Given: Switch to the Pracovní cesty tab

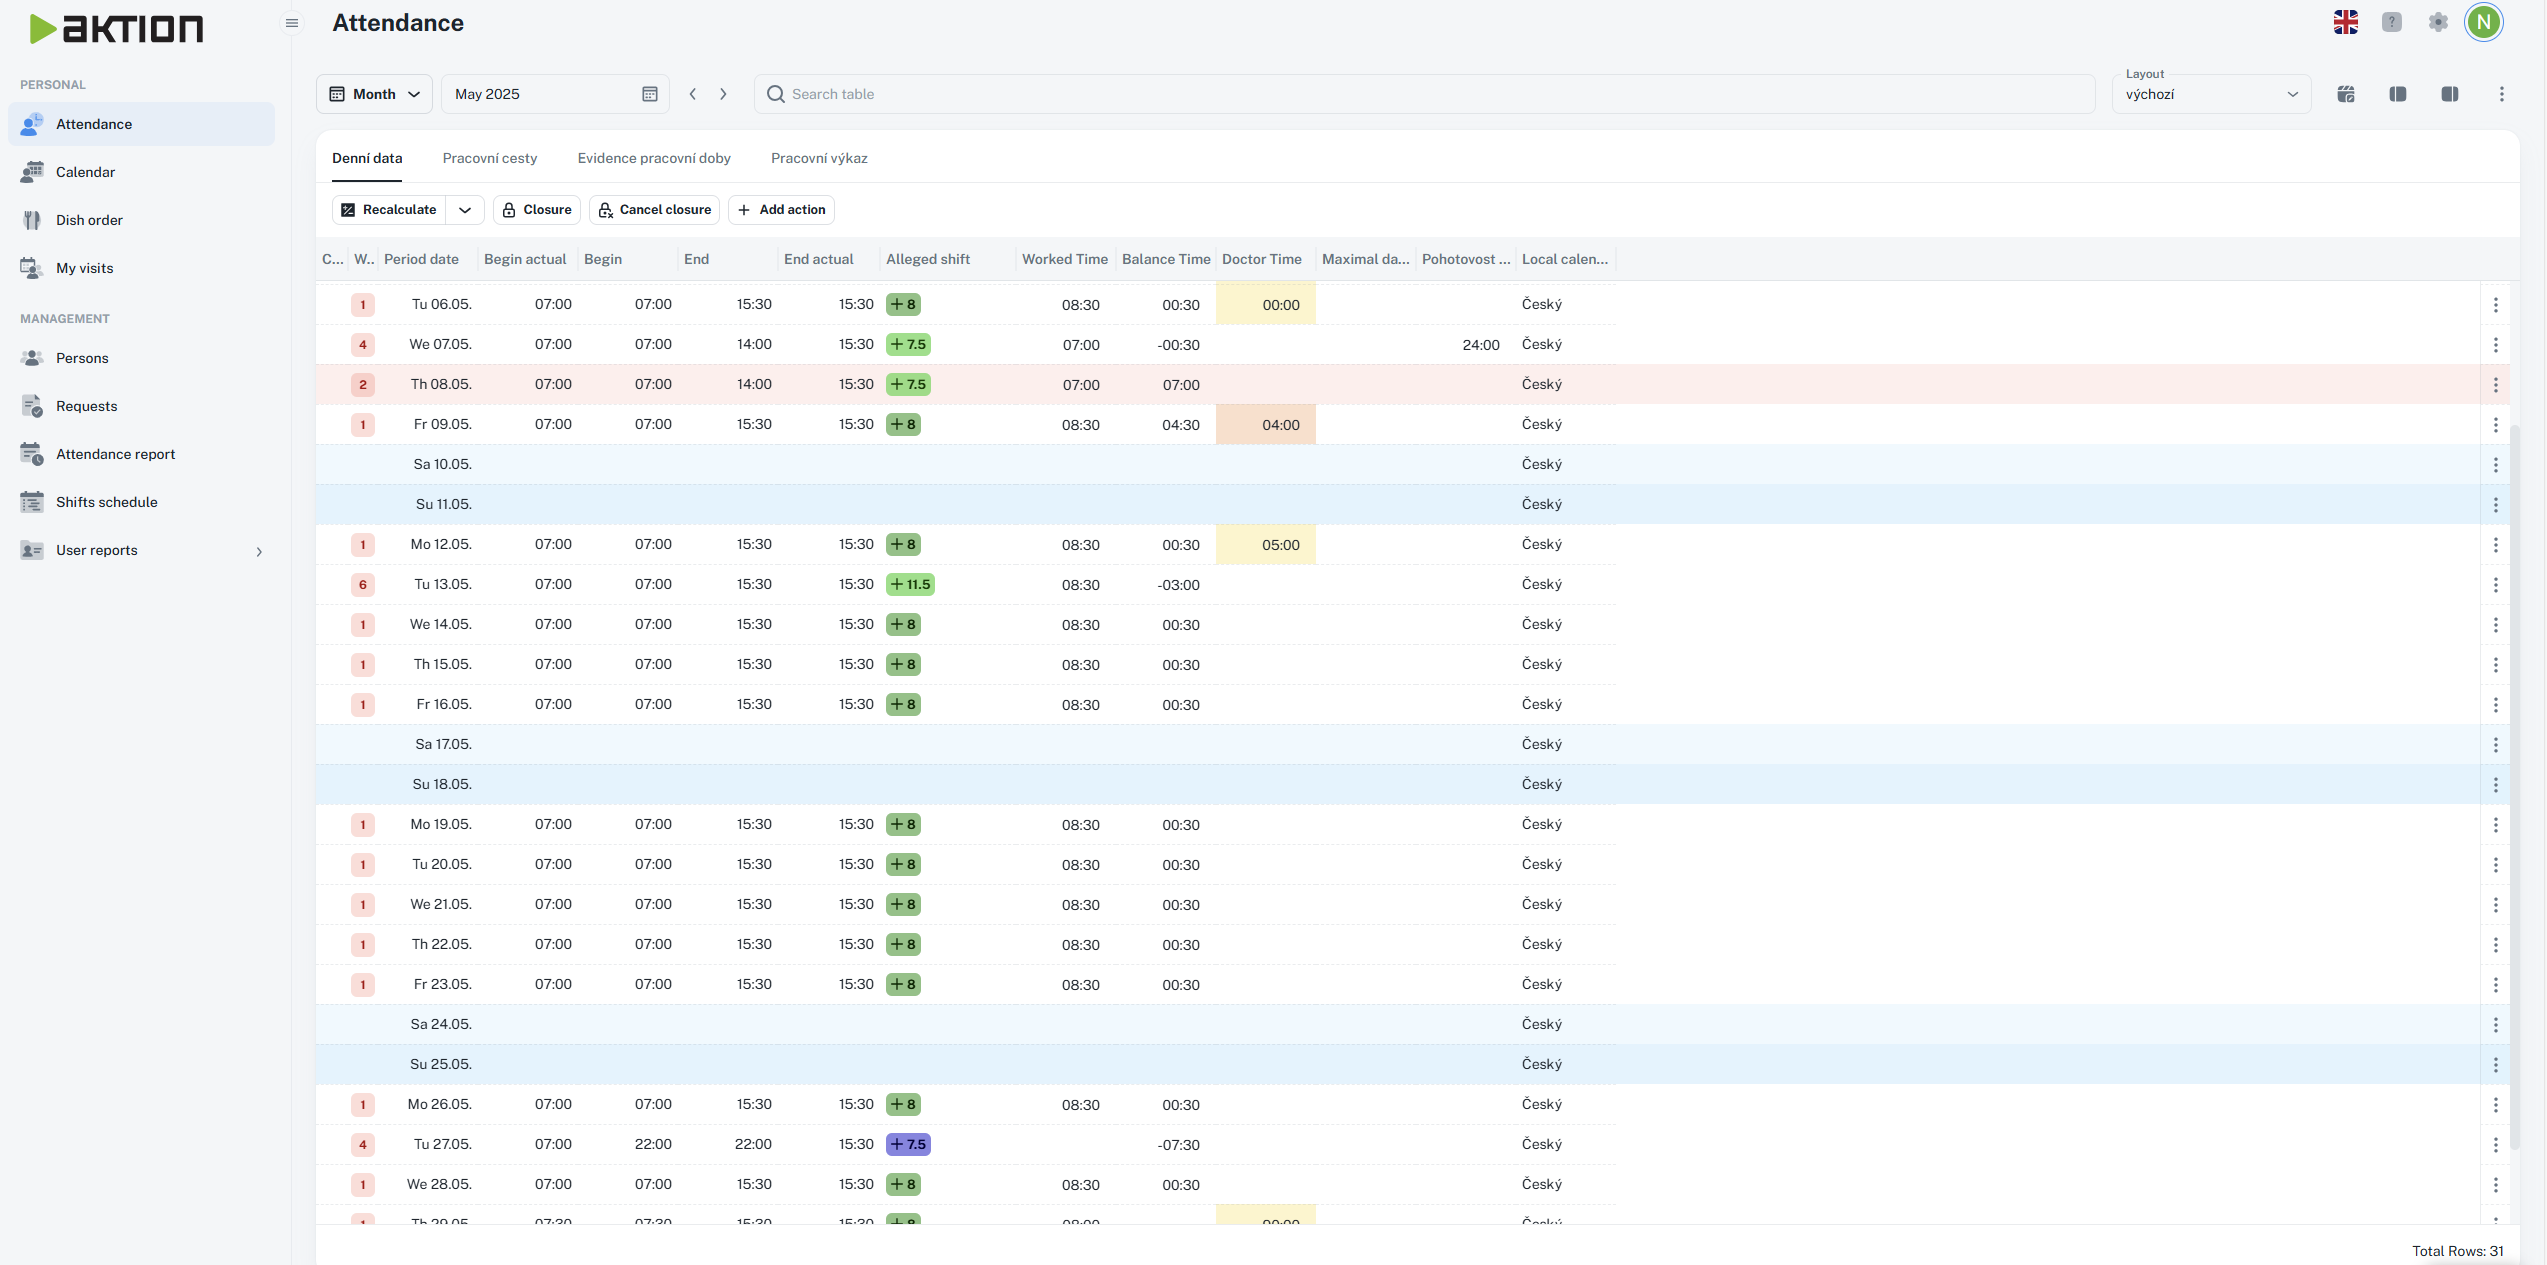Looking at the screenshot, I should tap(490, 158).
